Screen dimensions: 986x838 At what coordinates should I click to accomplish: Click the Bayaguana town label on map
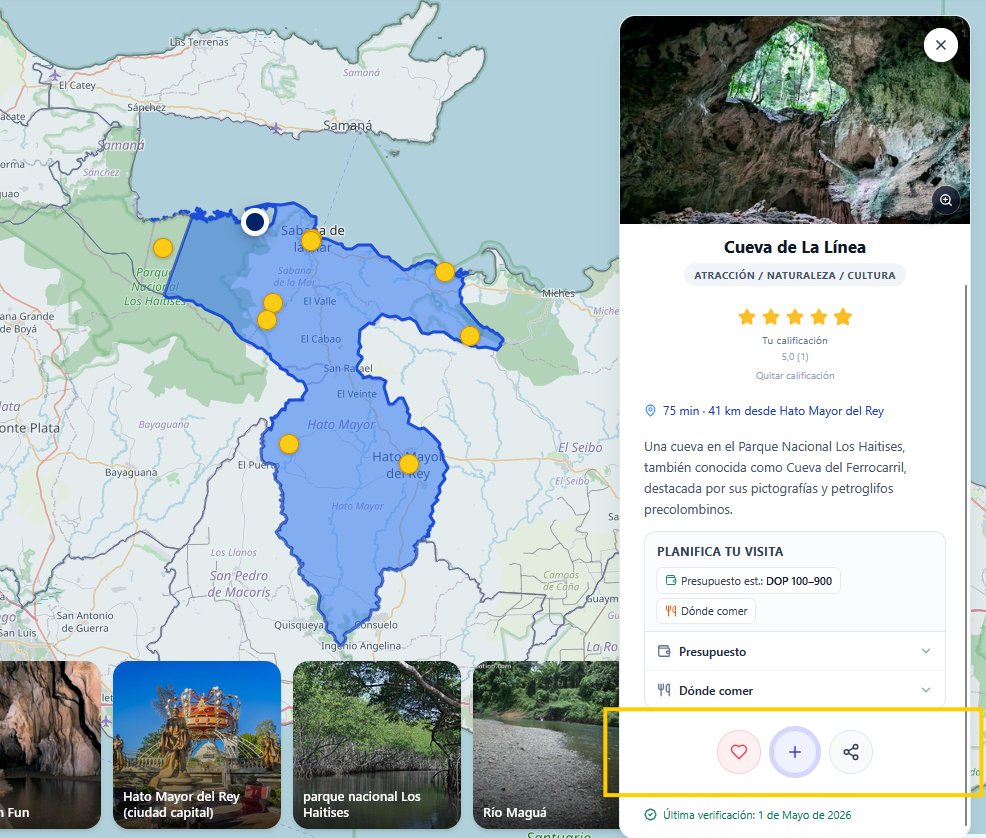[x=131, y=472]
